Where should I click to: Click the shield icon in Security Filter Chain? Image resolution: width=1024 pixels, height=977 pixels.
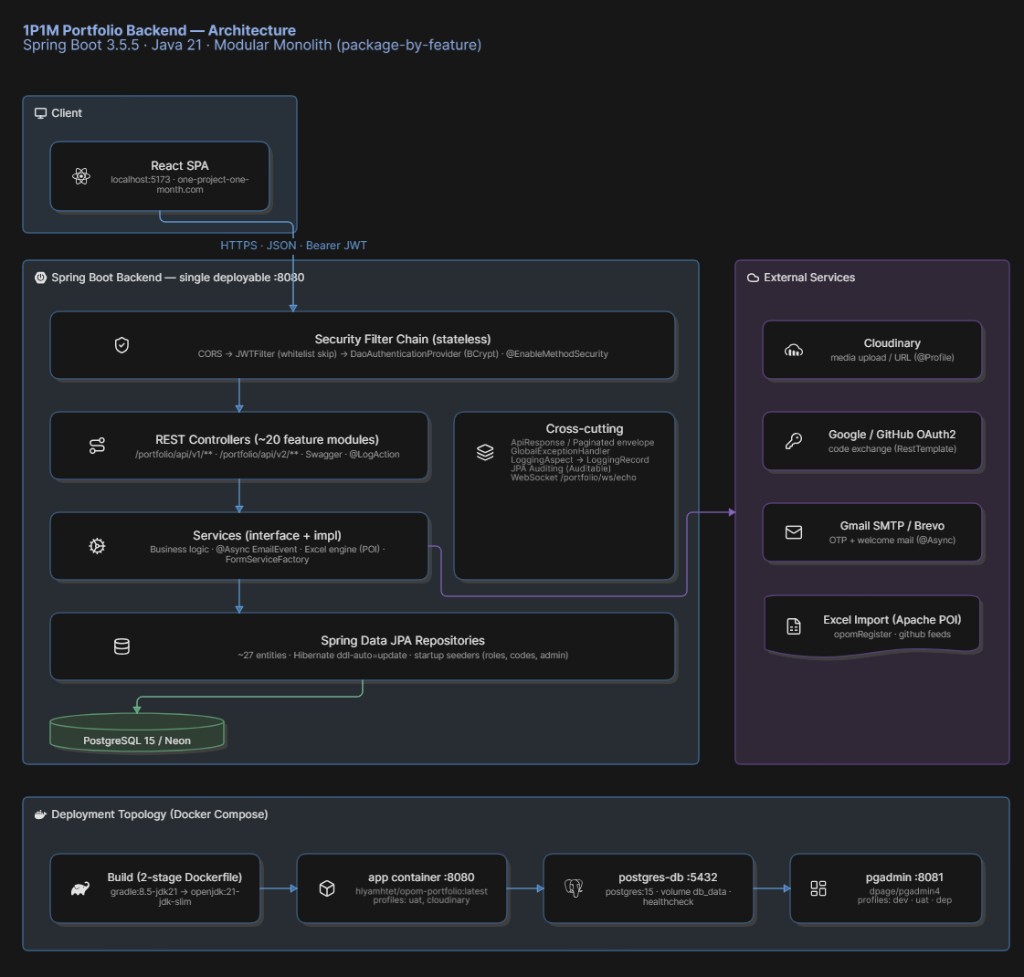(x=121, y=345)
